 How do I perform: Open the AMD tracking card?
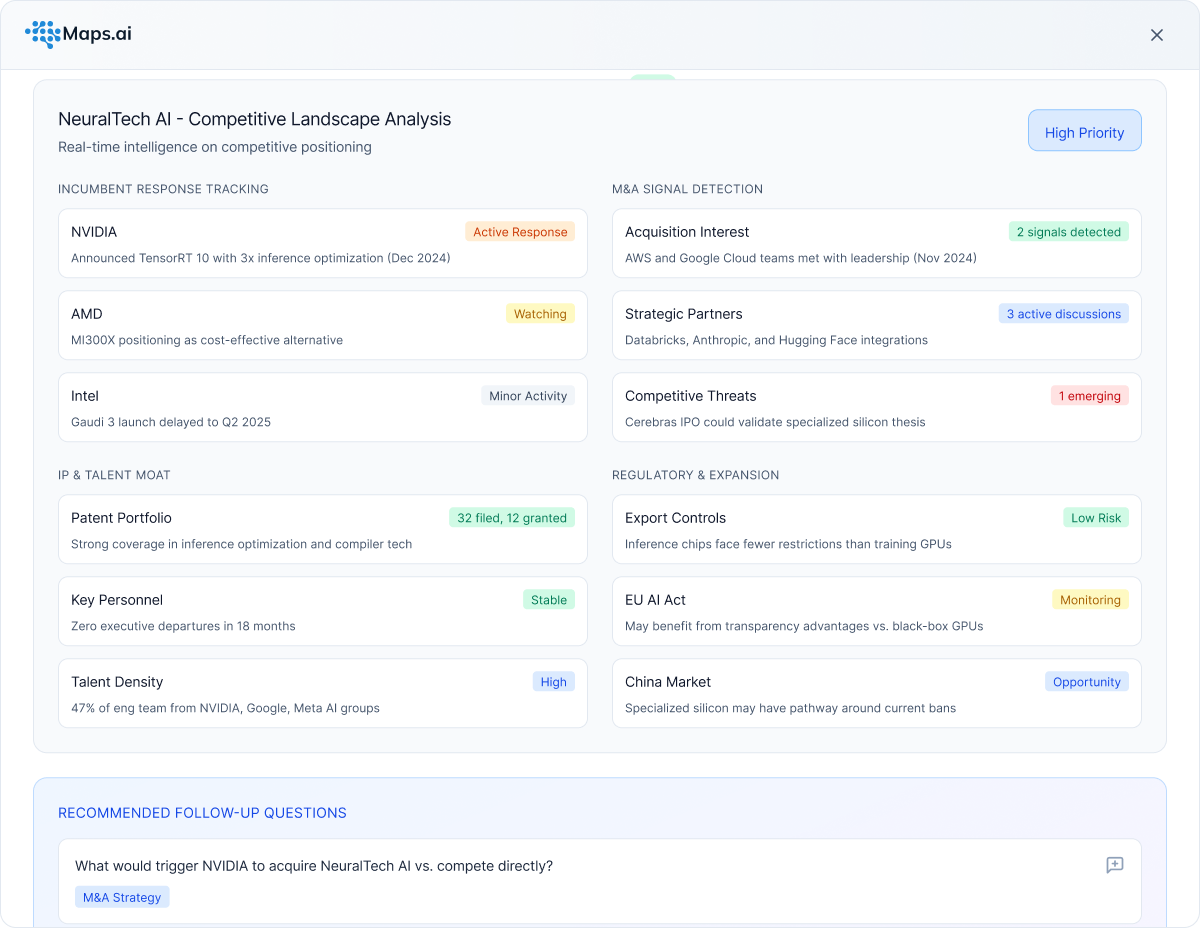[x=322, y=326]
